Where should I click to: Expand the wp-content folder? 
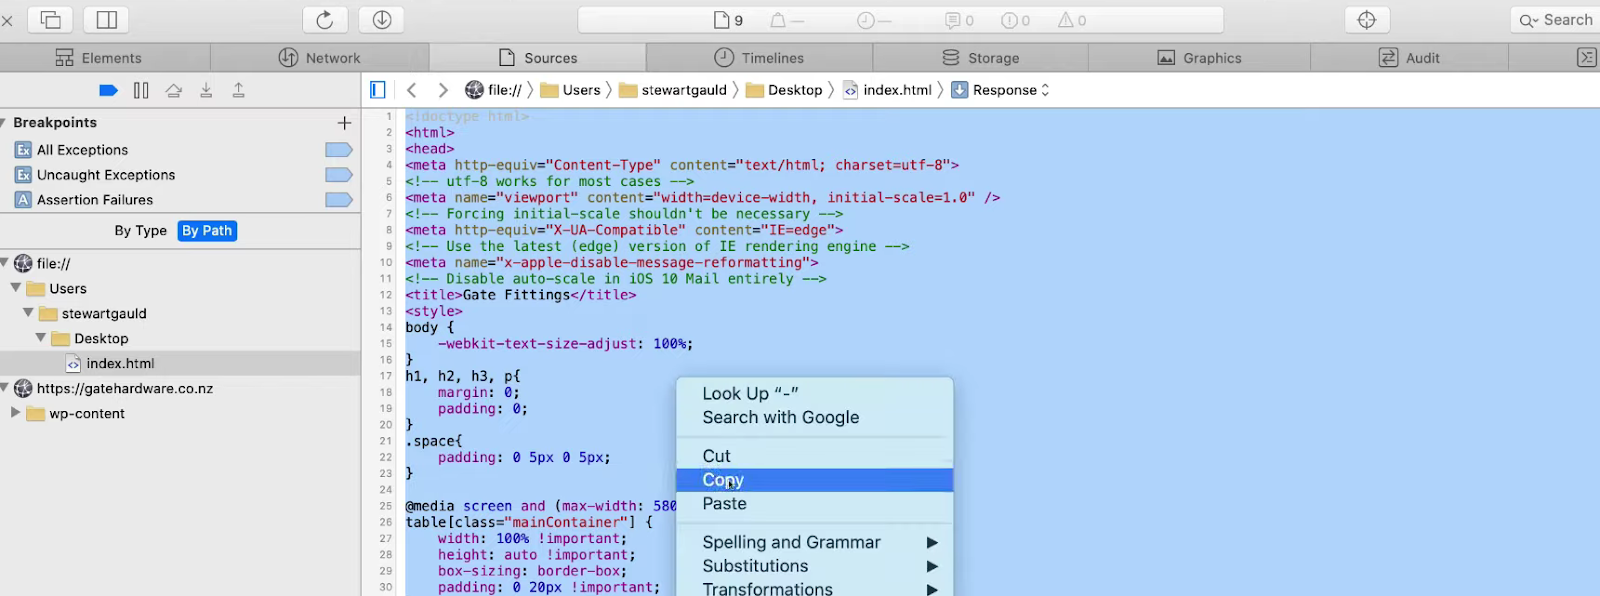coord(15,412)
